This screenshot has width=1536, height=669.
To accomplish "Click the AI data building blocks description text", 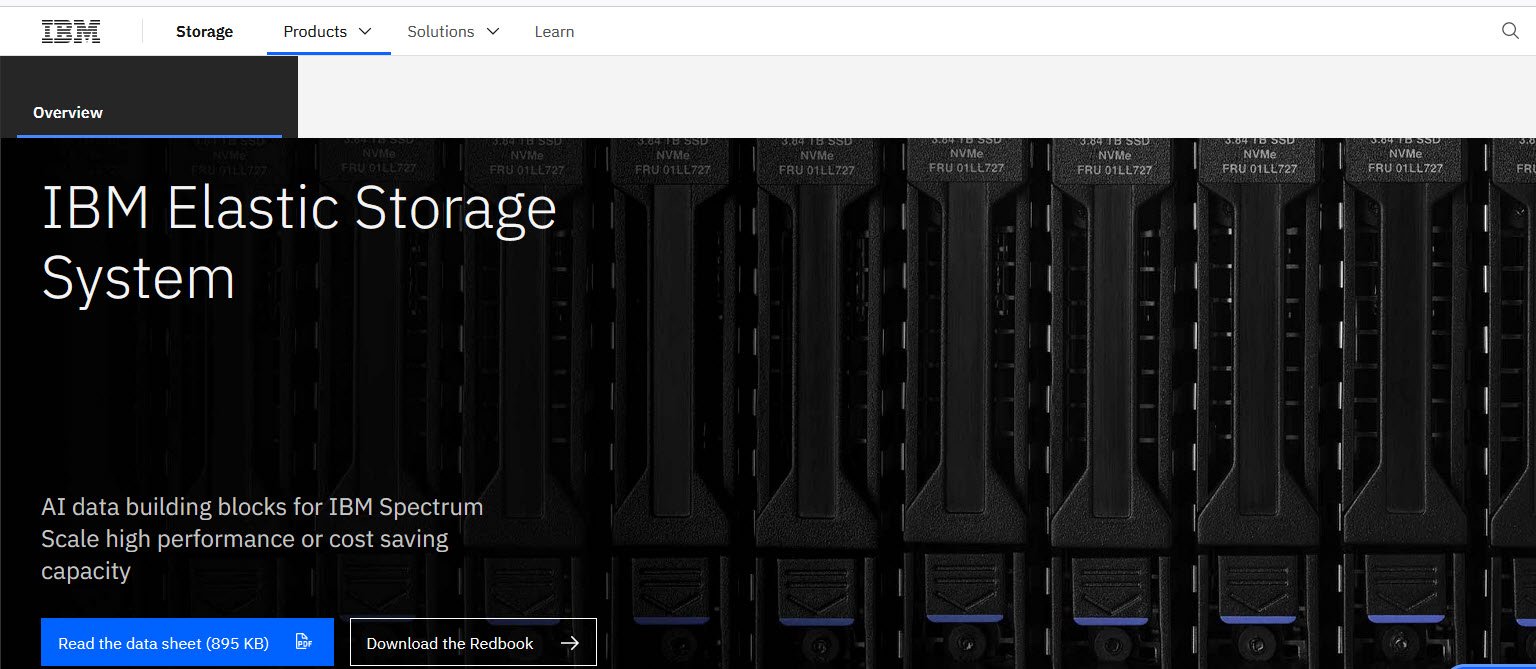I will (x=262, y=539).
